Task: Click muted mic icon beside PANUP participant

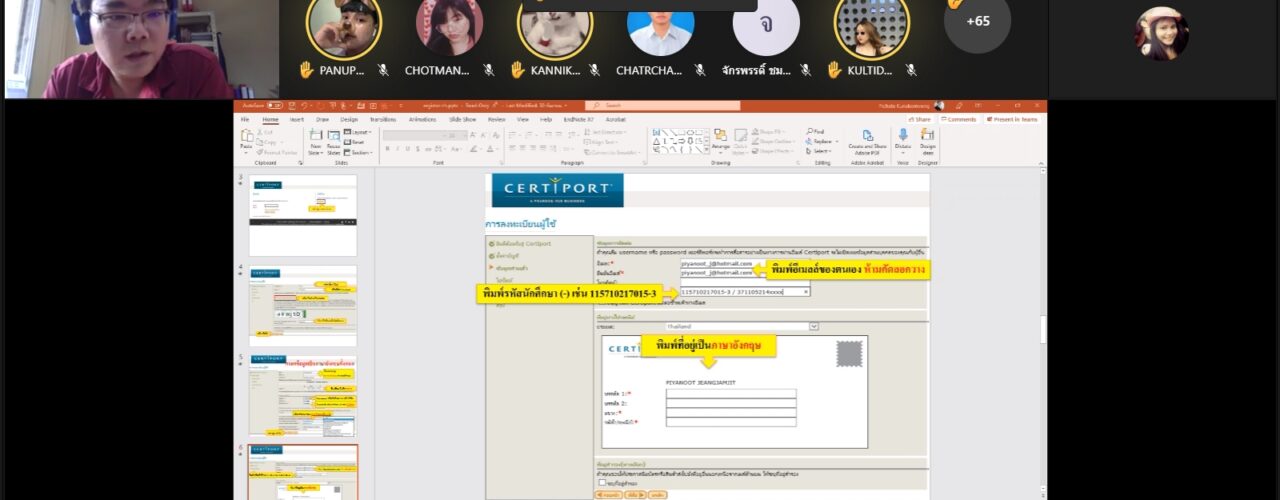Action: (x=383, y=70)
